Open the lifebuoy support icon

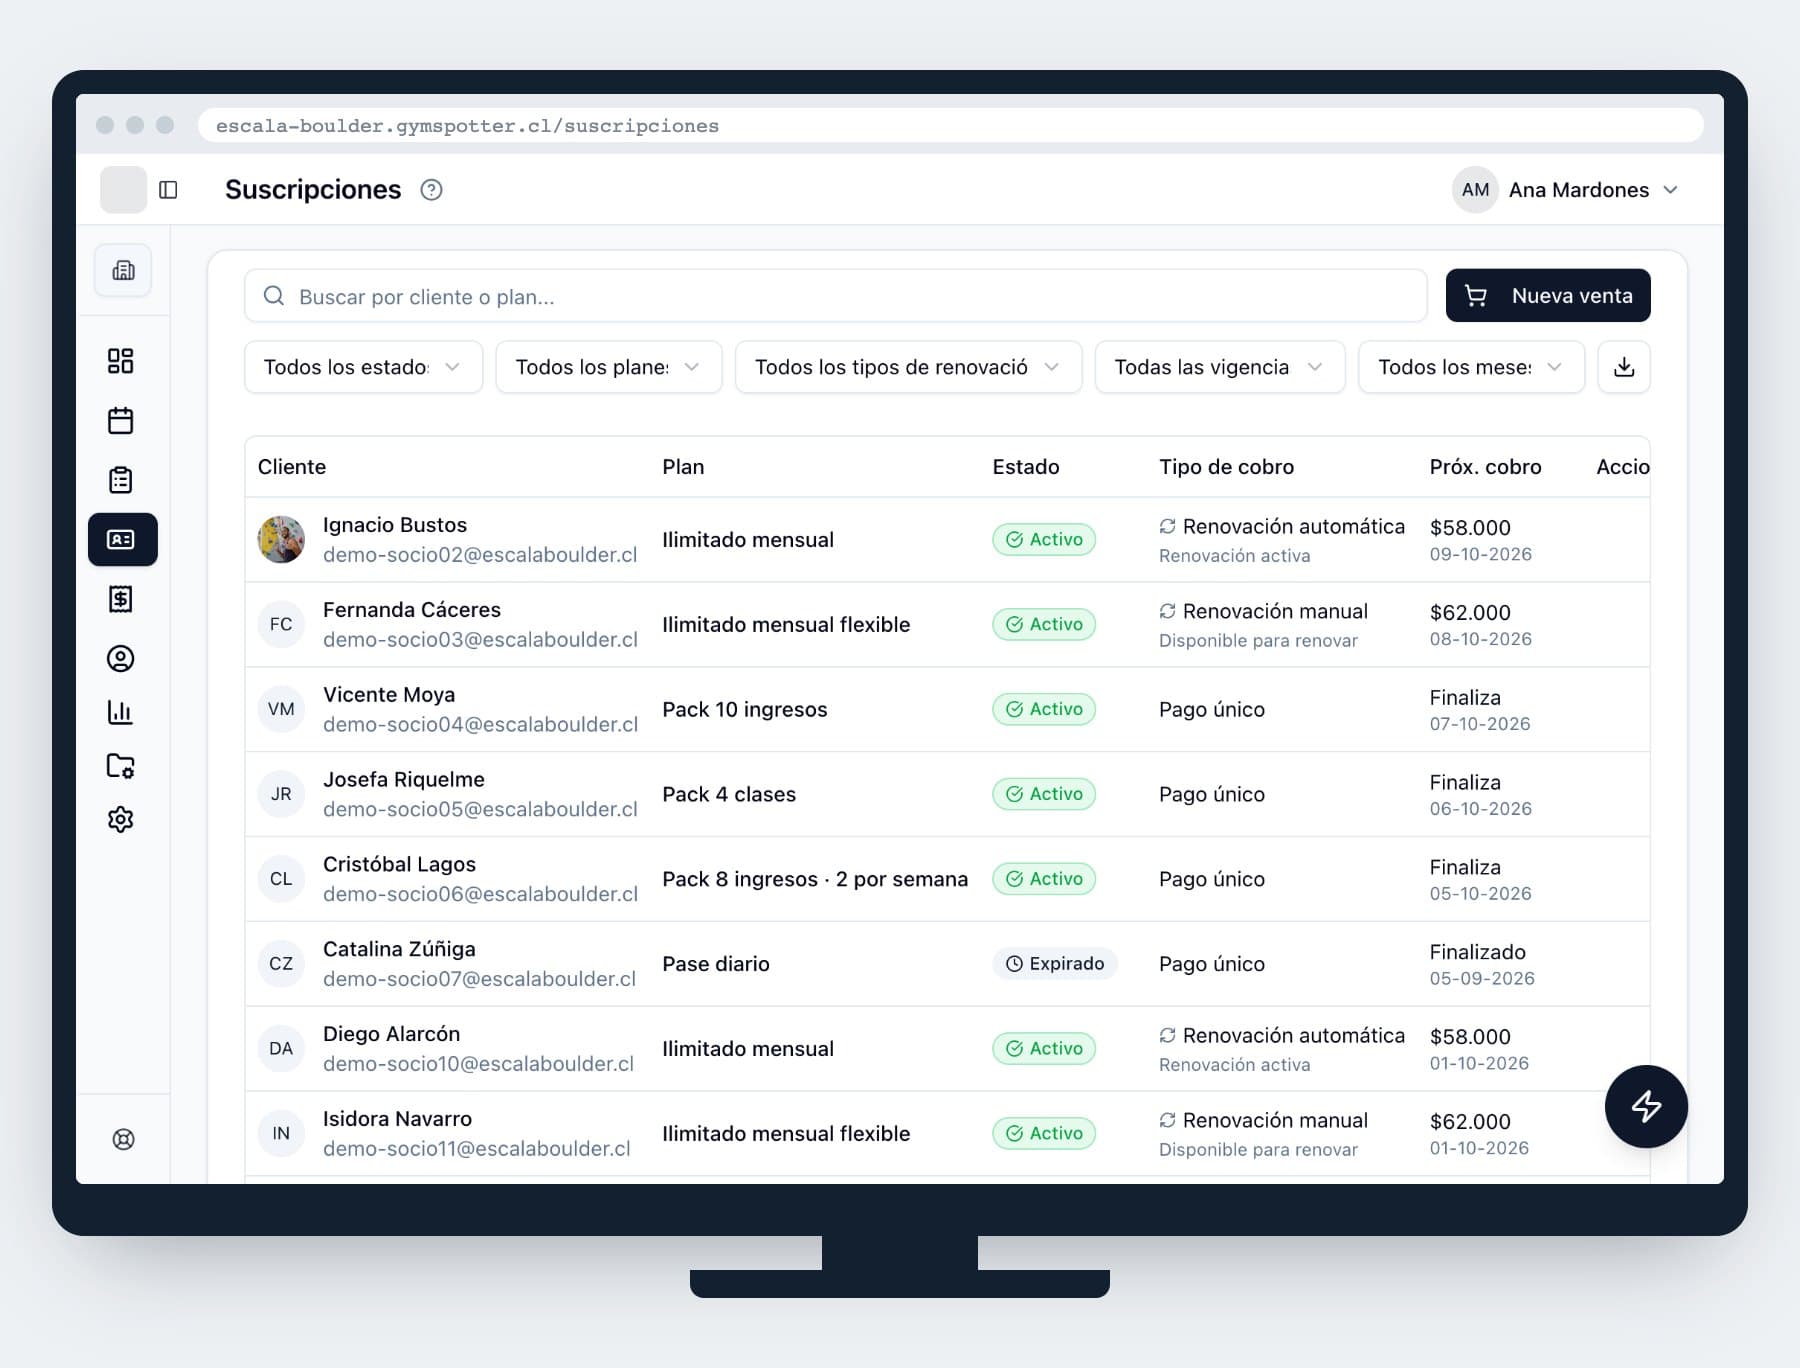click(x=123, y=1139)
